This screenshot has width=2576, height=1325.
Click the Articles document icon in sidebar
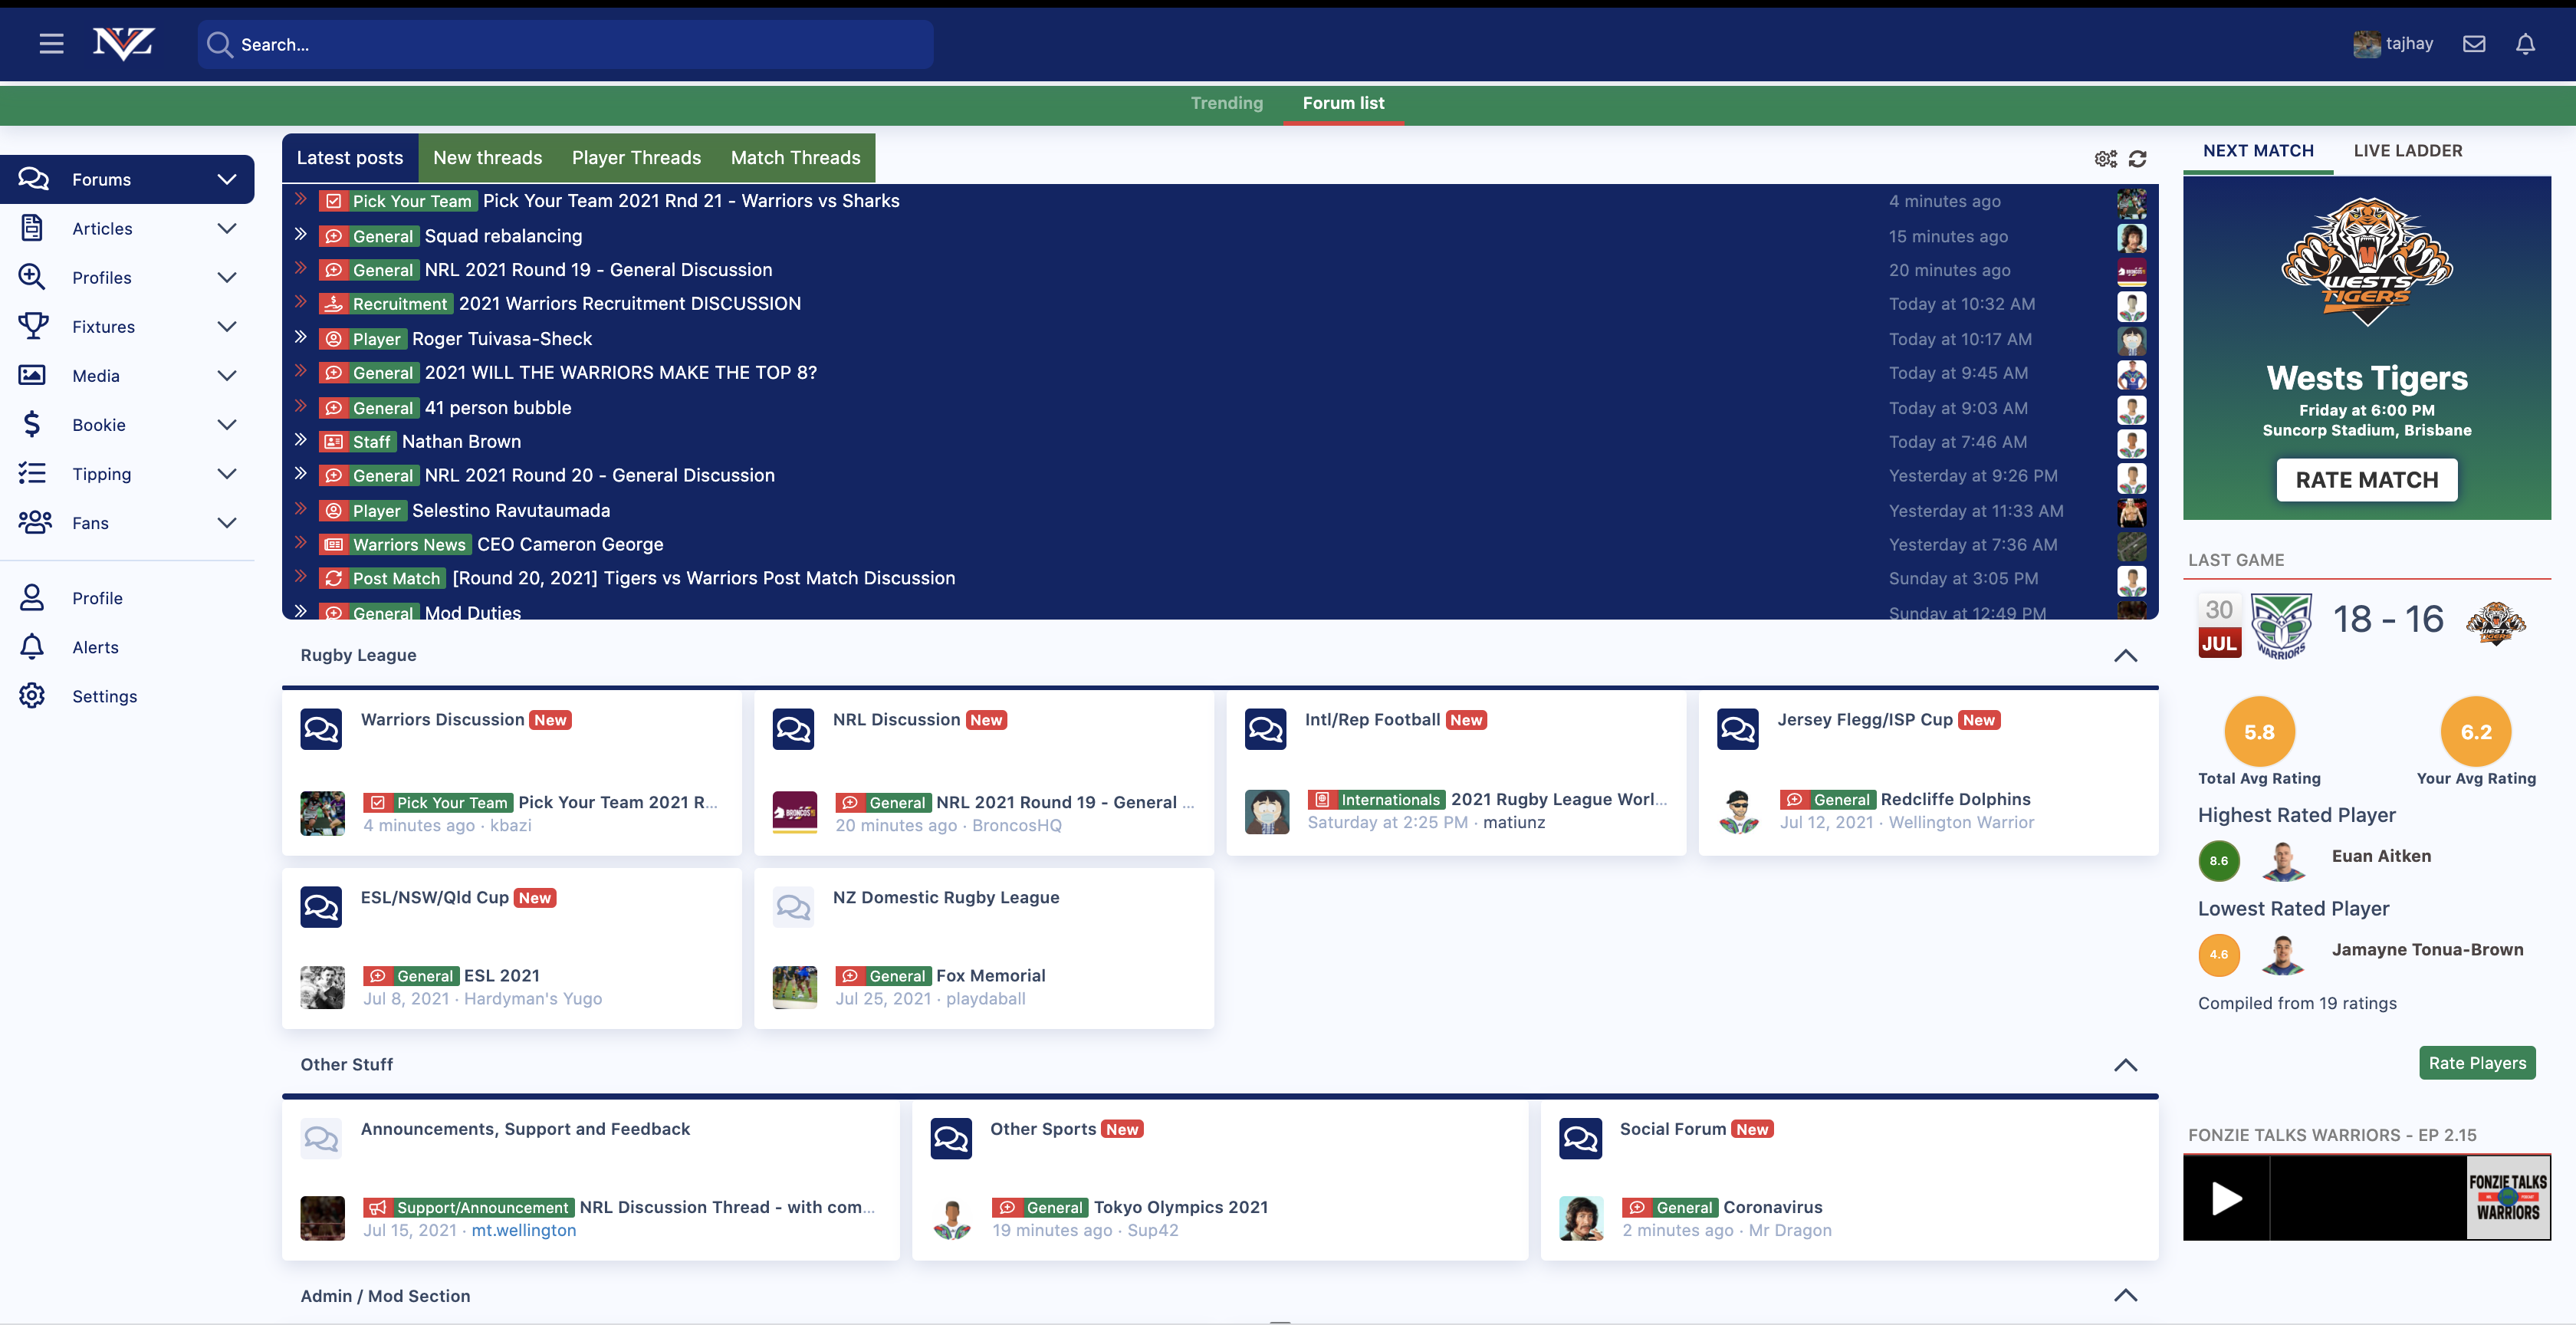32,228
